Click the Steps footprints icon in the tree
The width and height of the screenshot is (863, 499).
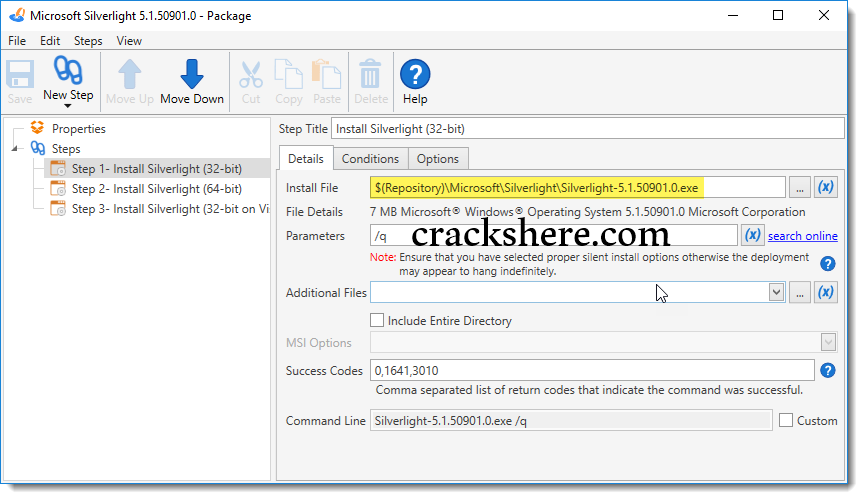[38, 148]
